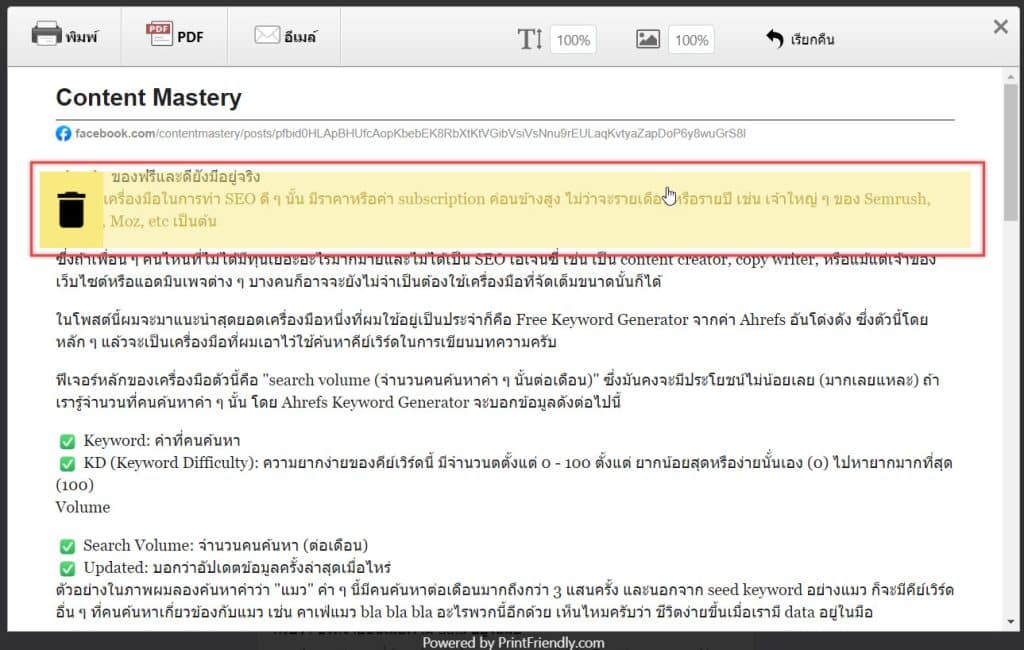Click the อีเมล์ email label
Viewport: 1024px width, 650px height.
coord(300,37)
